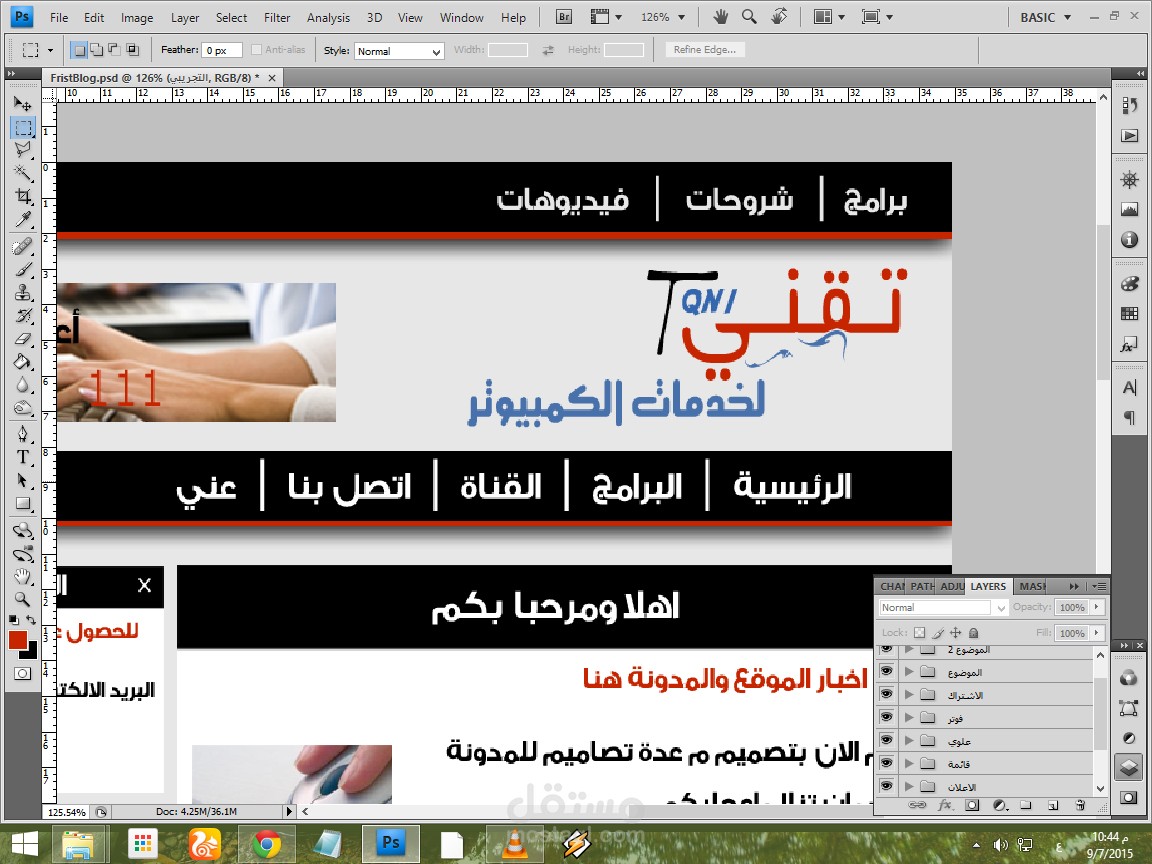Screen dimensions: 1152x864
Task: Hide the فوتر group layer
Action: [887, 718]
